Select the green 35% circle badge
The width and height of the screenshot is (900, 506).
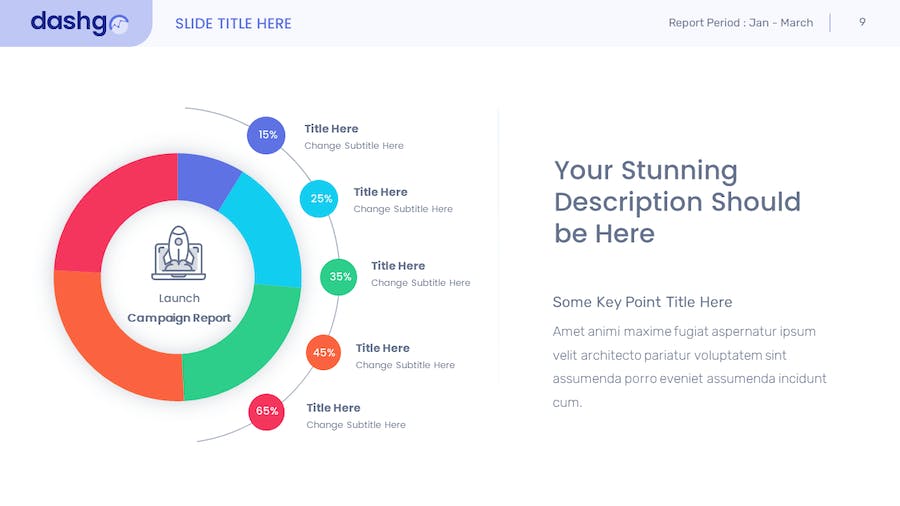click(340, 277)
